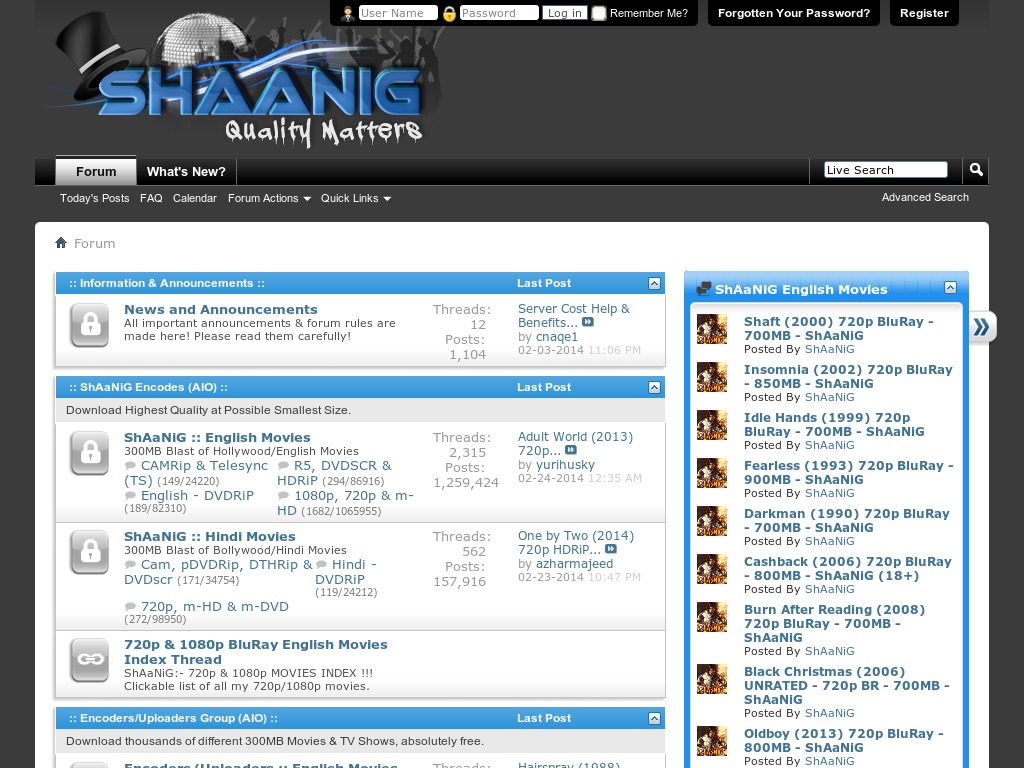Viewport: 1024px width, 768px height.
Task: Collapse ShAaNiG English Movies sidebar block
Action: coord(951,287)
